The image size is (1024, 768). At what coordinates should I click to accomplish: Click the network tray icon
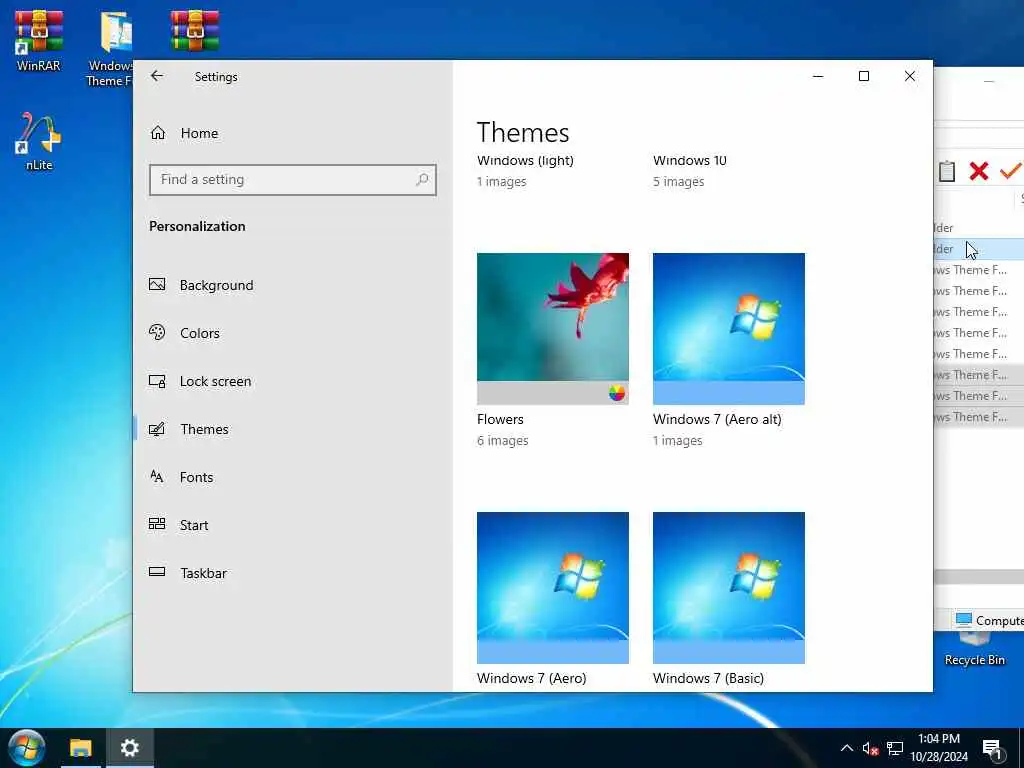pos(895,748)
